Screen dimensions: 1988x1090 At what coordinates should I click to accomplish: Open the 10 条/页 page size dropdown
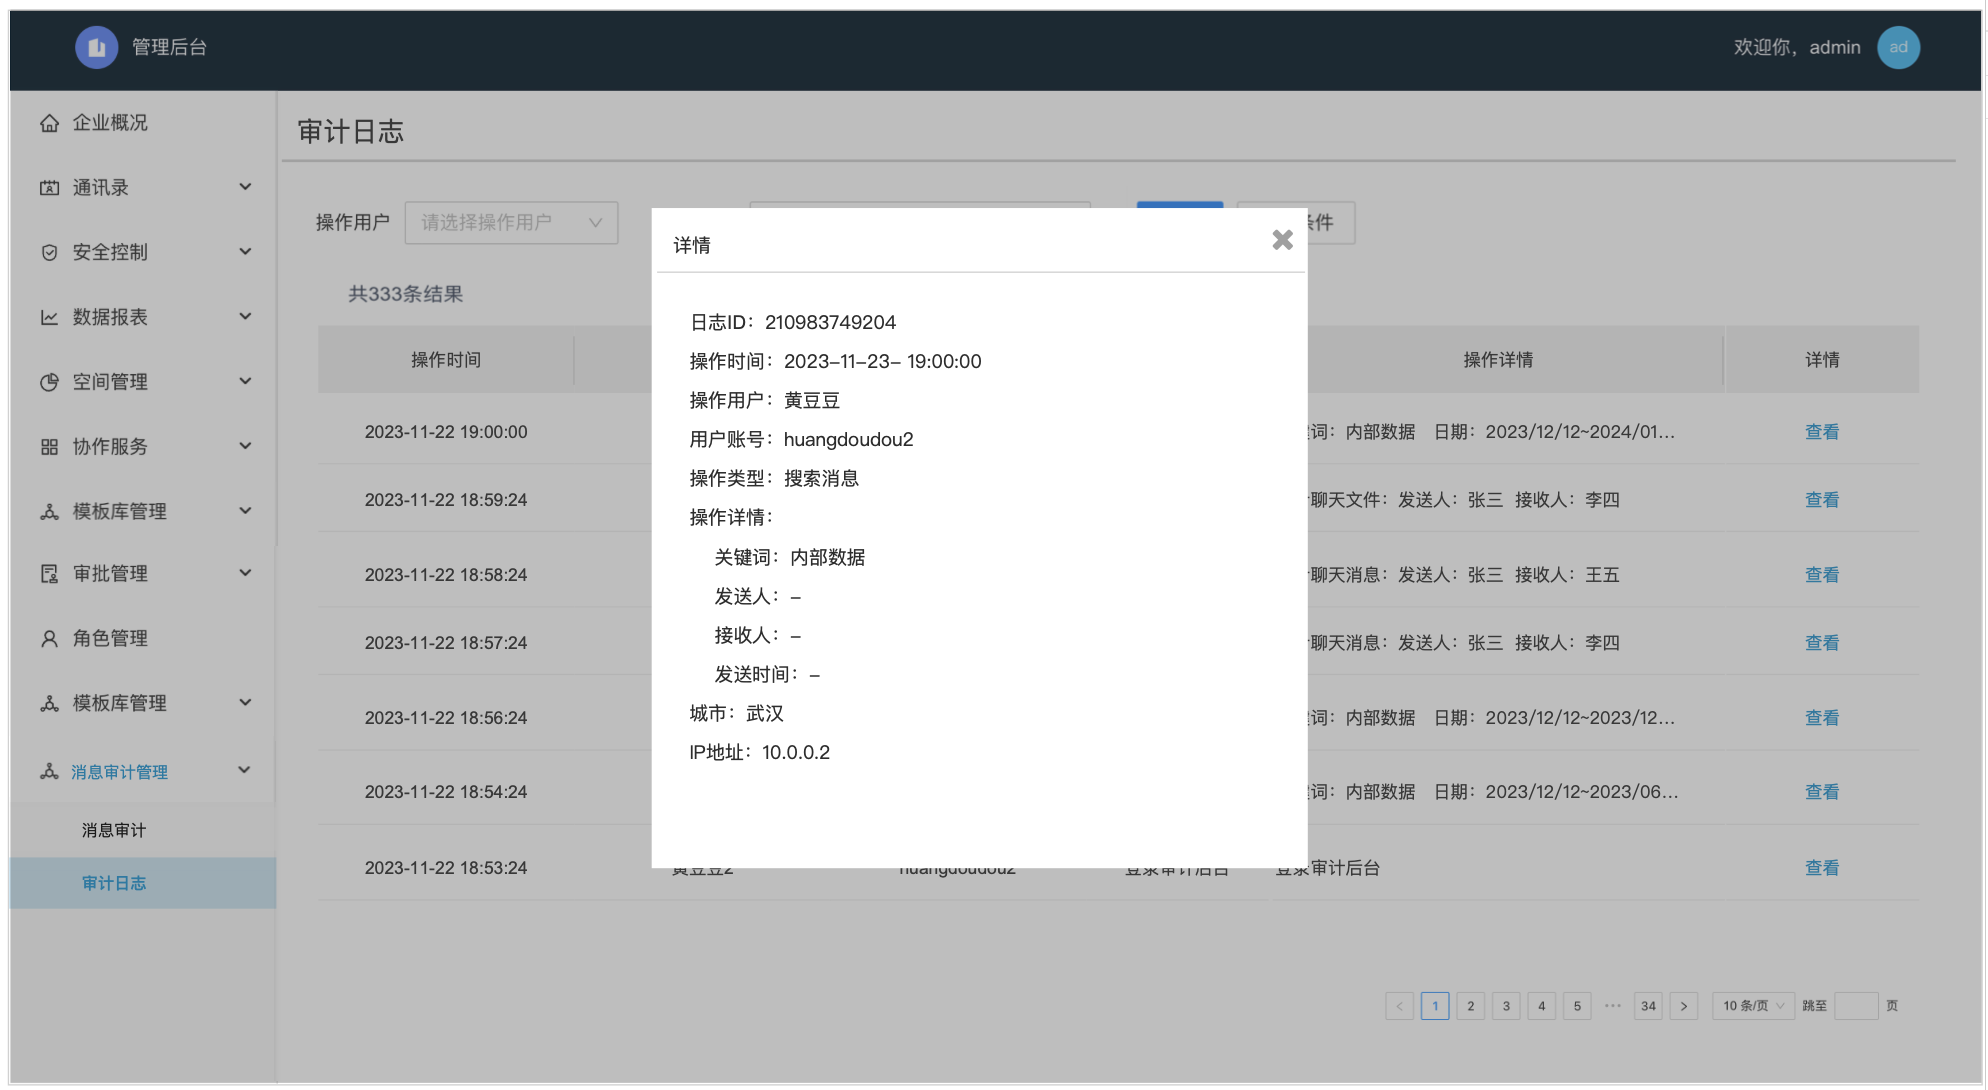point(1754,1006)
